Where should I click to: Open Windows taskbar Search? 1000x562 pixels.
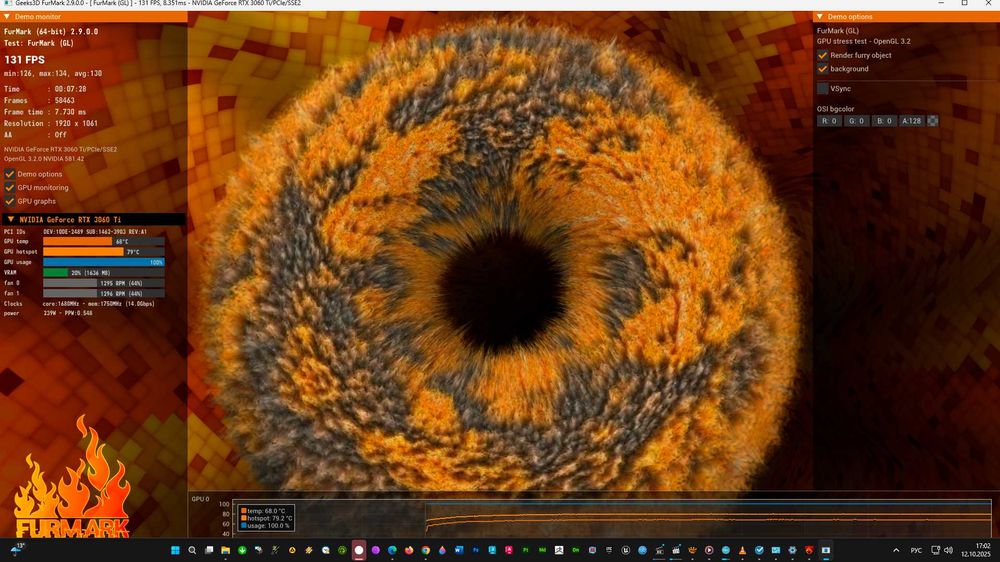coord(192,550)
